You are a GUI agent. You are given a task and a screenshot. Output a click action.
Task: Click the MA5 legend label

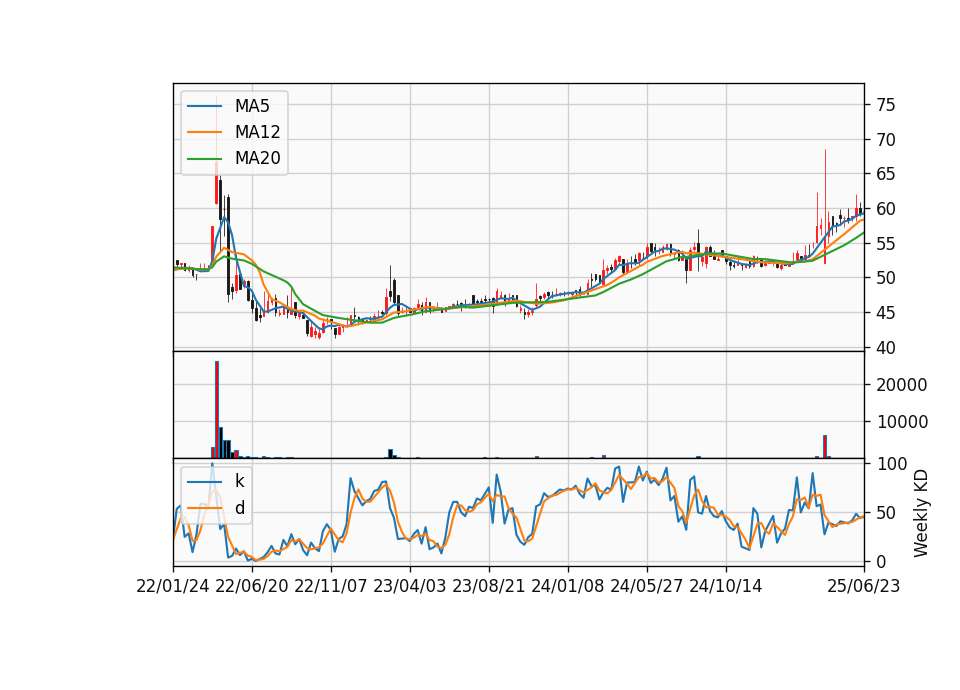pyautogui.click(x=252, y=106)
